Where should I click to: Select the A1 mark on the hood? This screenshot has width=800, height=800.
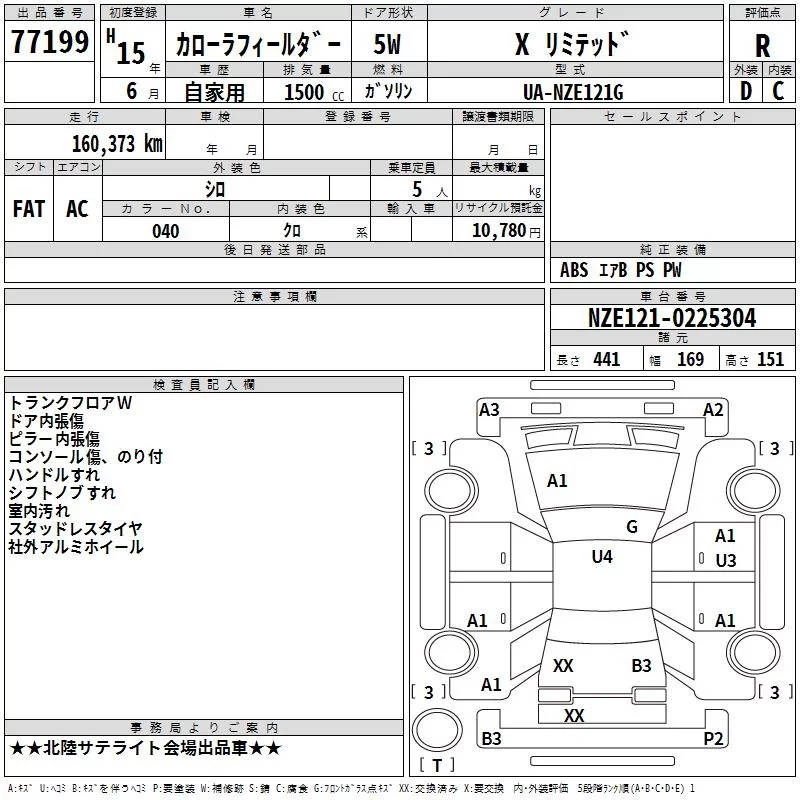pos(557,481)
